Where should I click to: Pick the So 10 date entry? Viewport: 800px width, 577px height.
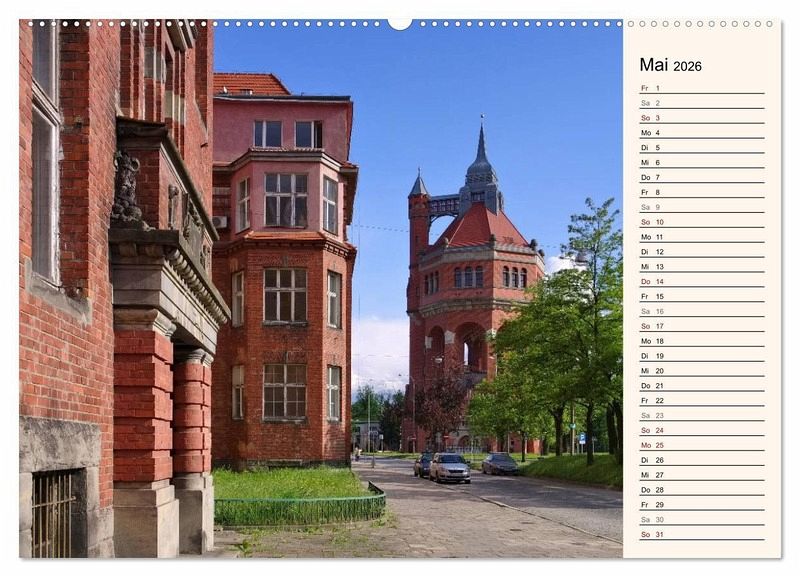701,222
